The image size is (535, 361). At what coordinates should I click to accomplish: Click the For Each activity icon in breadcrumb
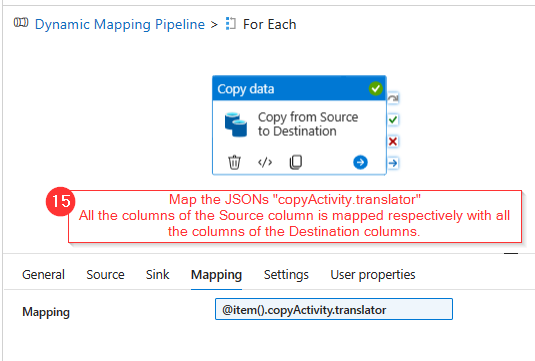tap(231, 24)
